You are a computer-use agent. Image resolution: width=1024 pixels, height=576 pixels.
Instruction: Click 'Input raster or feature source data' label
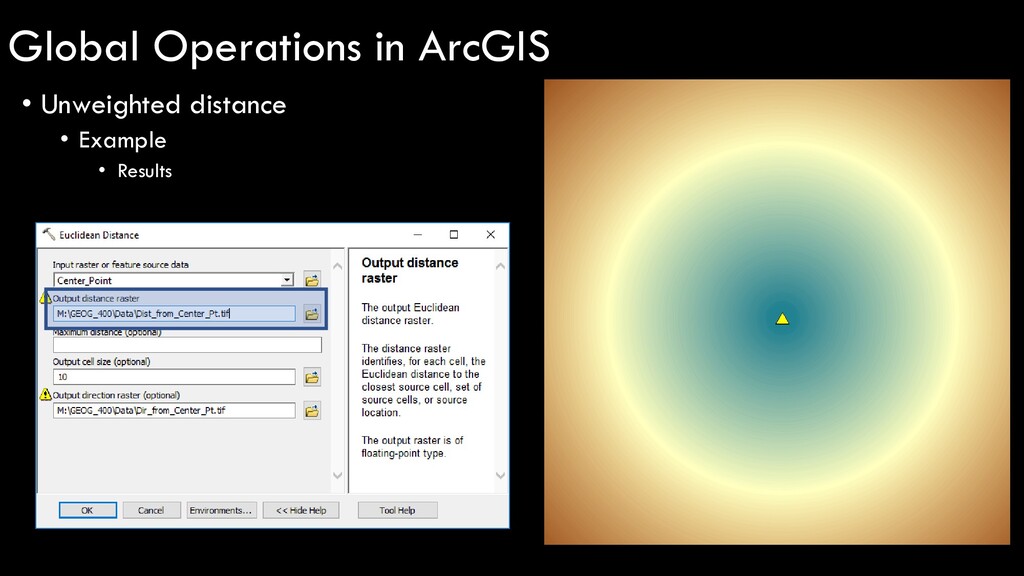(121, 264)
